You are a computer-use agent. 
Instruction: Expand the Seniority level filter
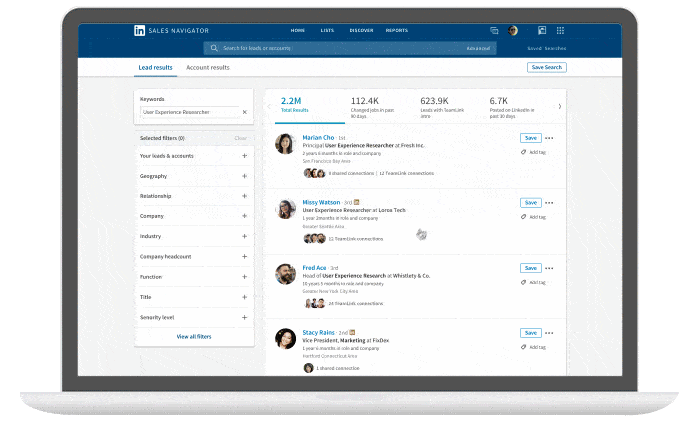pyautogui.click(x=244, y=317)
